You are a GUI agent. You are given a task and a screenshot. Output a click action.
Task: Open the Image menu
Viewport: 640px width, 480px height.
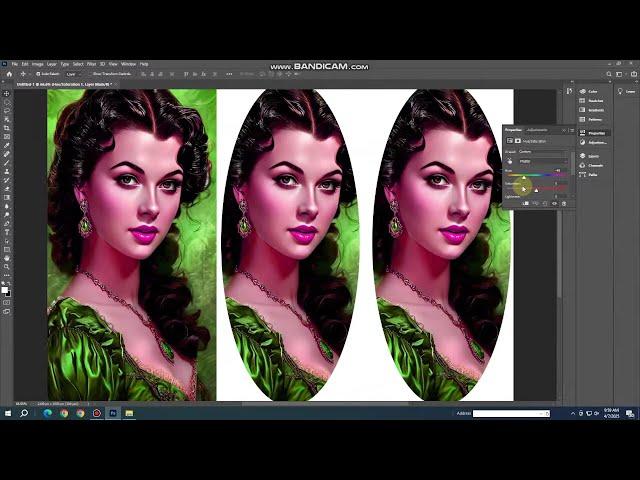tap(38, 64)
